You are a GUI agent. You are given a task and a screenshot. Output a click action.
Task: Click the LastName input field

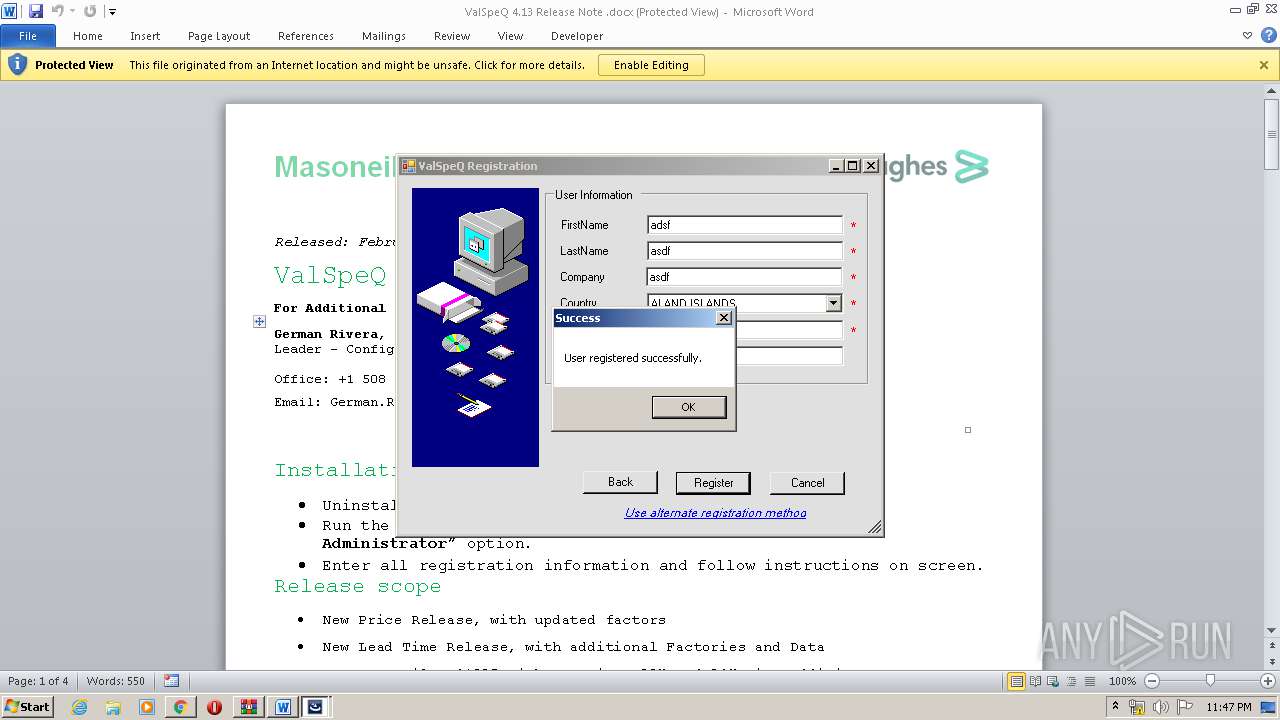(745, 251)
